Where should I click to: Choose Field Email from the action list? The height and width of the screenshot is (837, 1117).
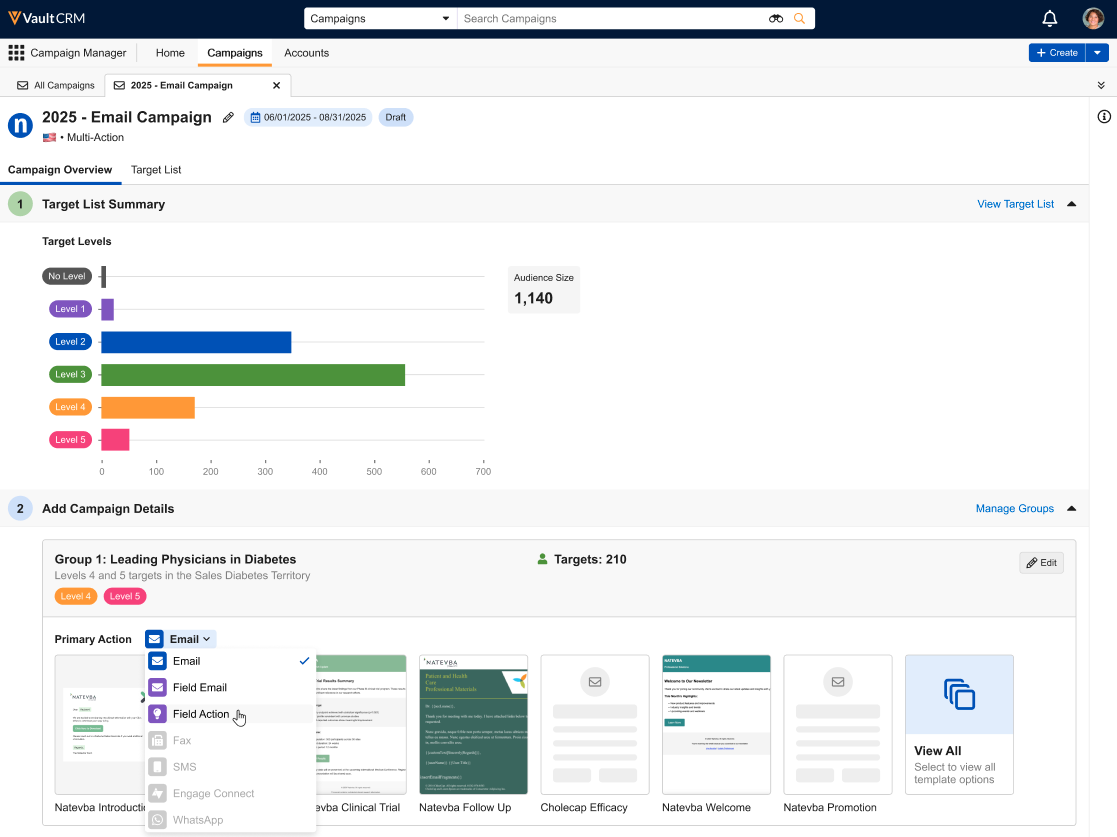coord(199,687)
